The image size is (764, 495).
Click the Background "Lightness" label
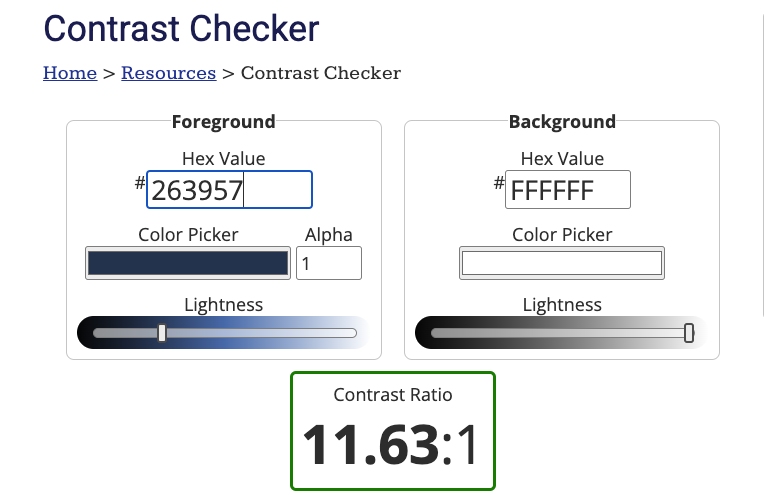coord(562,305)
